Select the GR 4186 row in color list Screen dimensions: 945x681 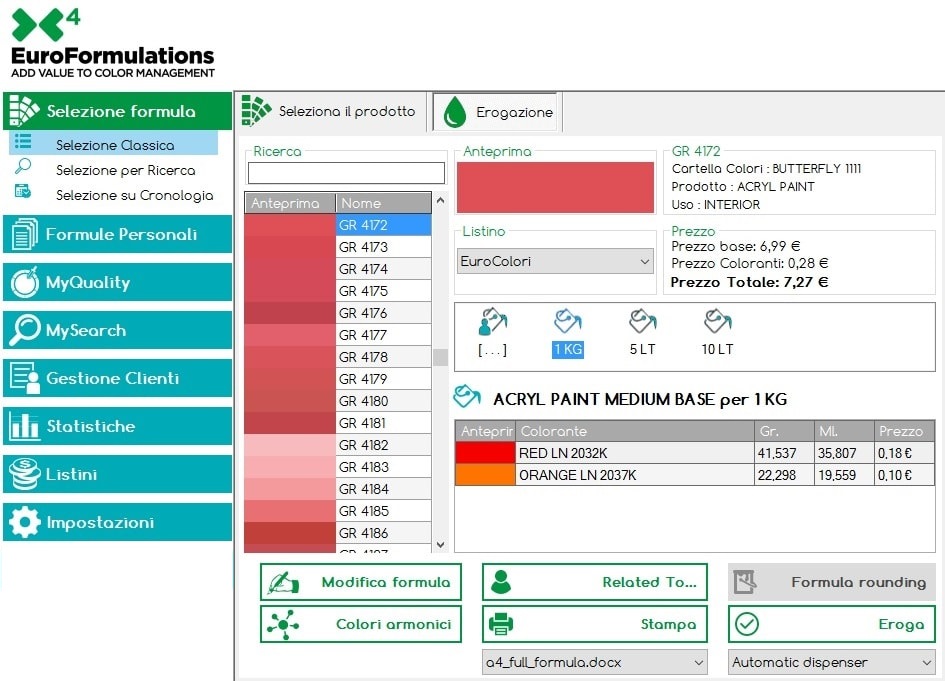[x=338, y=533]
